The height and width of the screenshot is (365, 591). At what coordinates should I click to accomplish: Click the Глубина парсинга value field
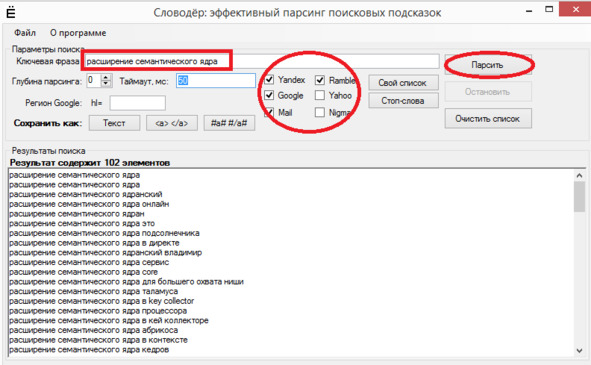(94, 80)
